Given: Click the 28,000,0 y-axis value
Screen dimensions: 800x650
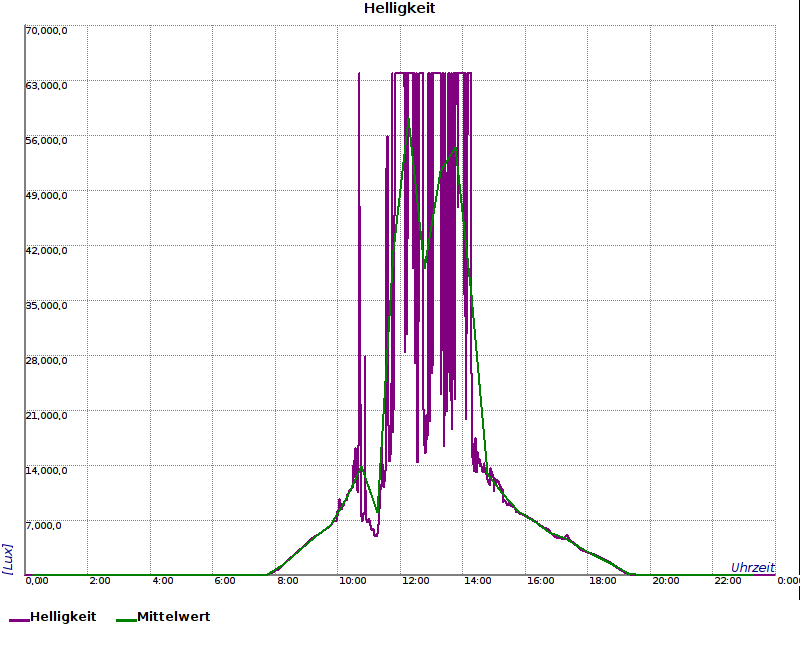Looking at the screenshot, I should [x=46, y=361].
